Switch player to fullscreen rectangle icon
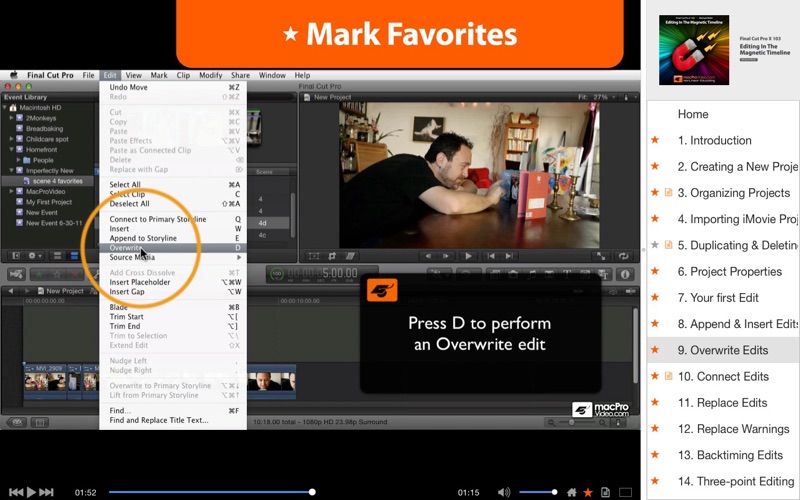 626,492
